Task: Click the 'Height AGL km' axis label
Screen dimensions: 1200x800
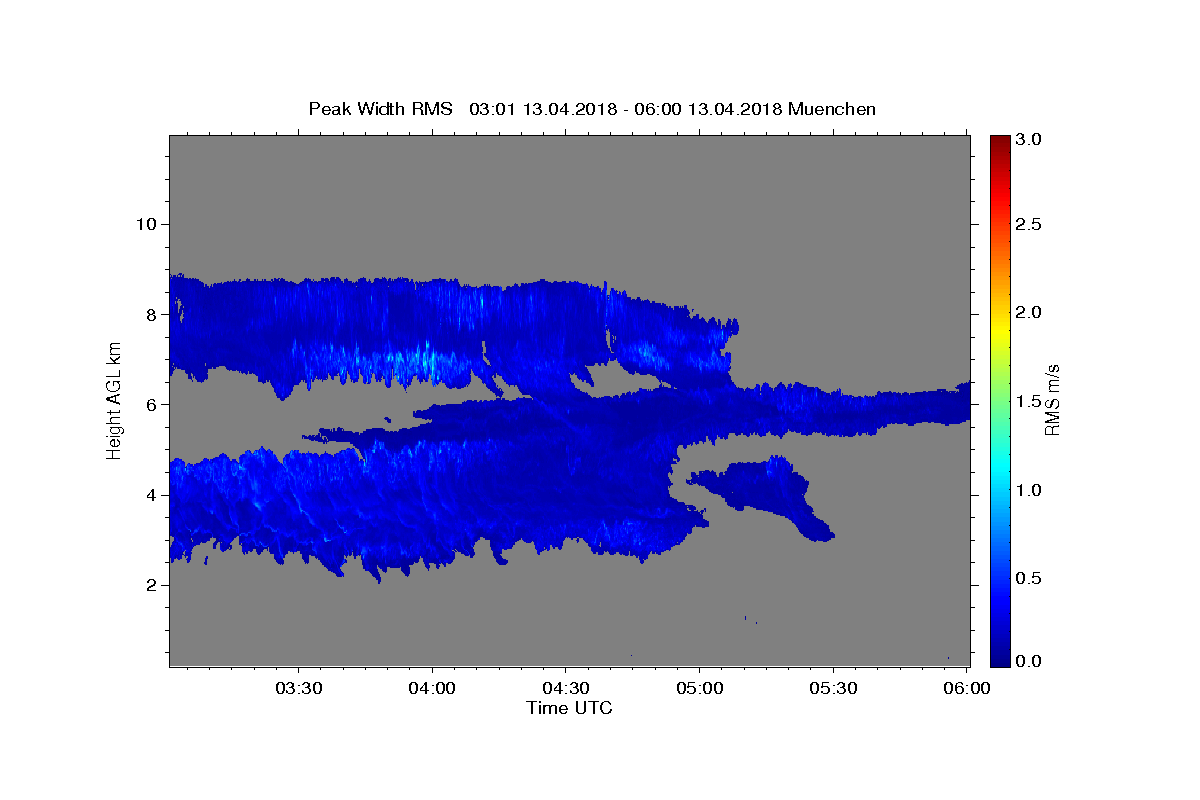Action: (x=114, y=400)
